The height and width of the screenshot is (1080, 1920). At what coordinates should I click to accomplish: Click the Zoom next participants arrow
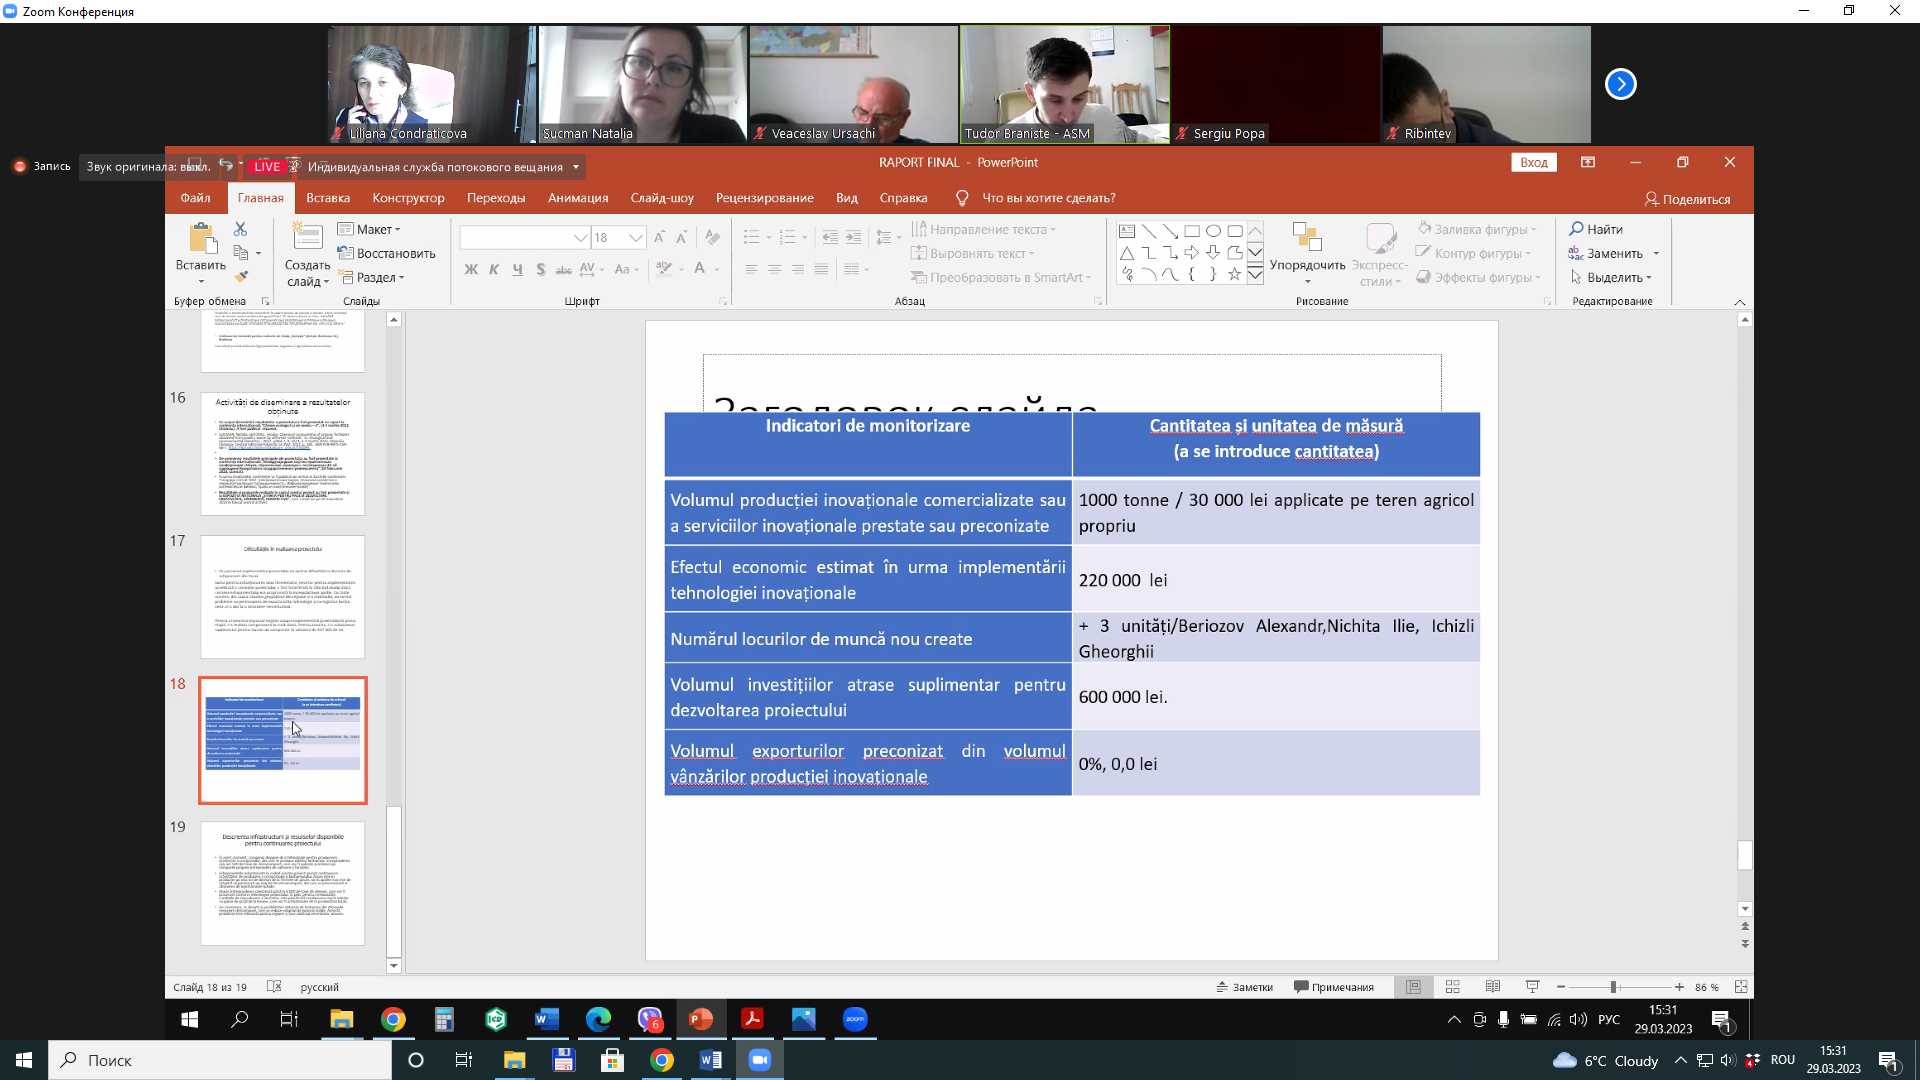pos(1620,84)
